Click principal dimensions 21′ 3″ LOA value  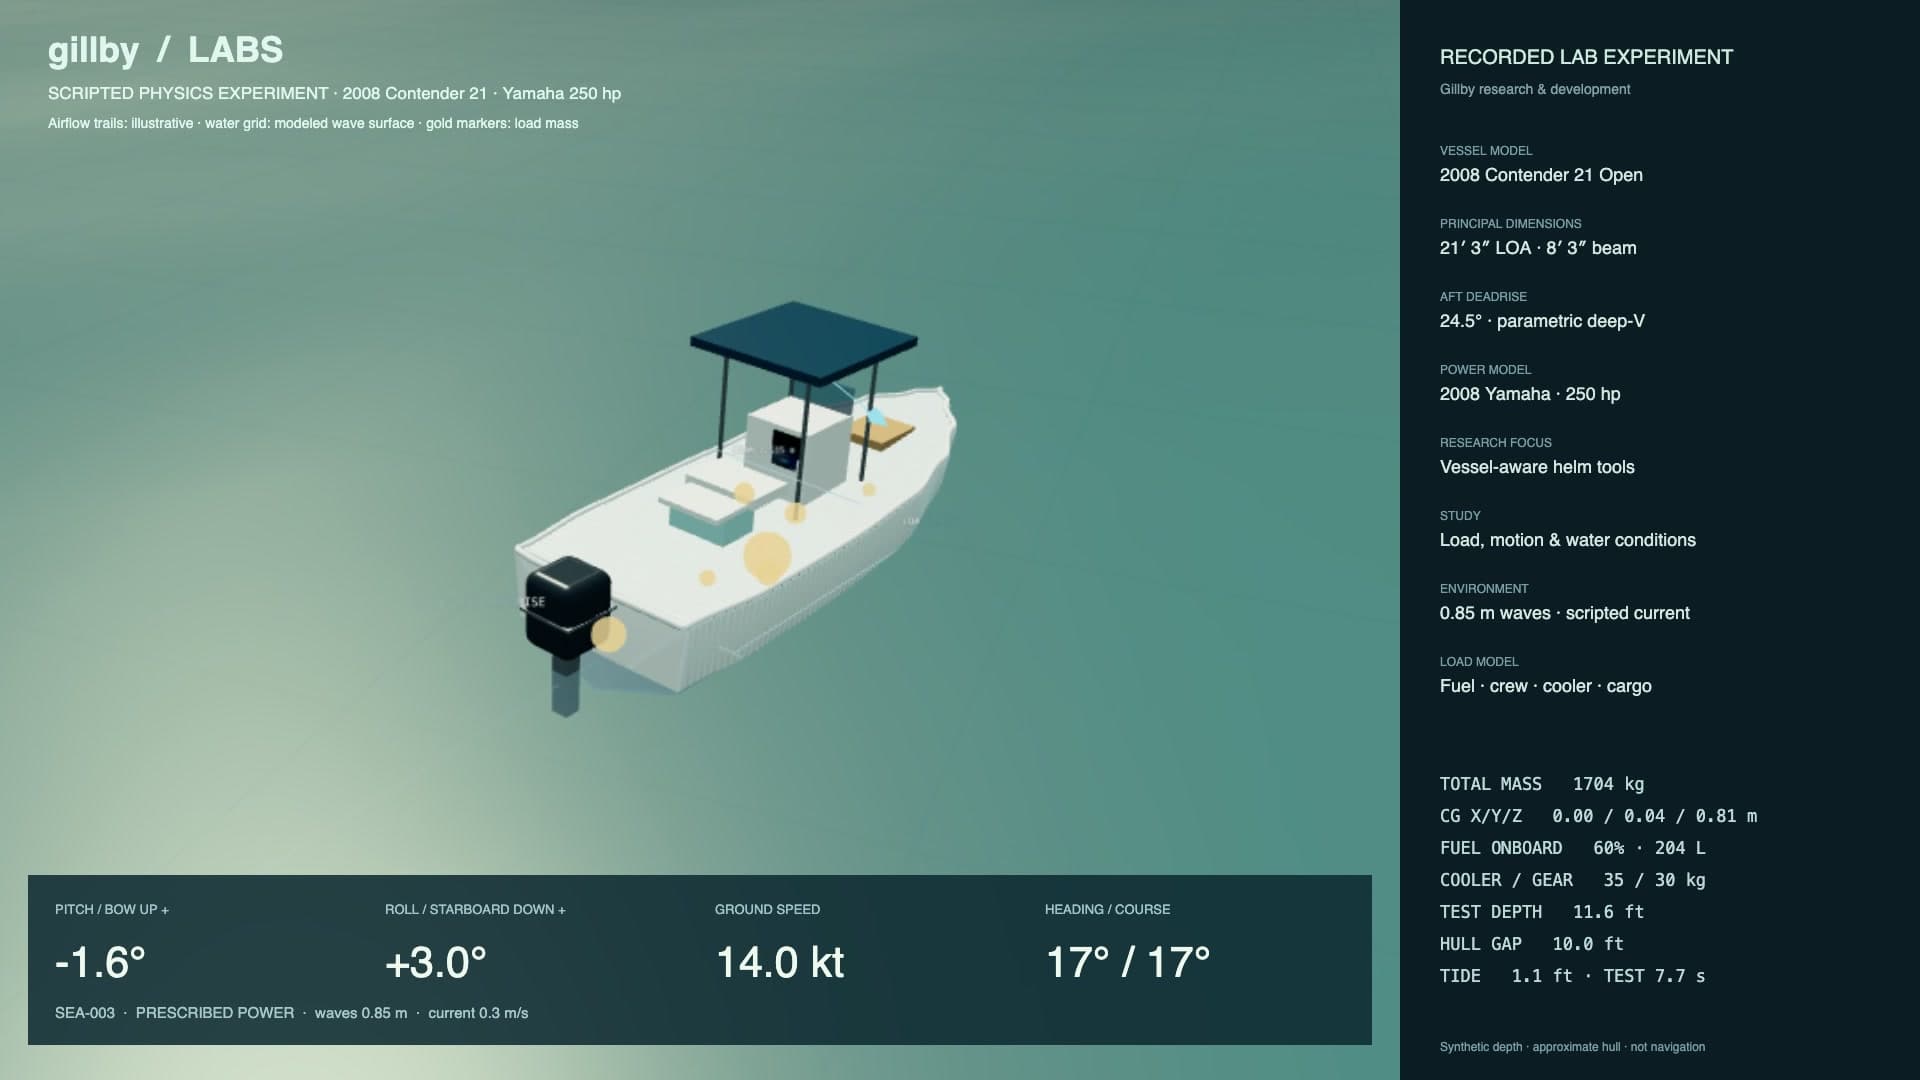(1538, 248)
